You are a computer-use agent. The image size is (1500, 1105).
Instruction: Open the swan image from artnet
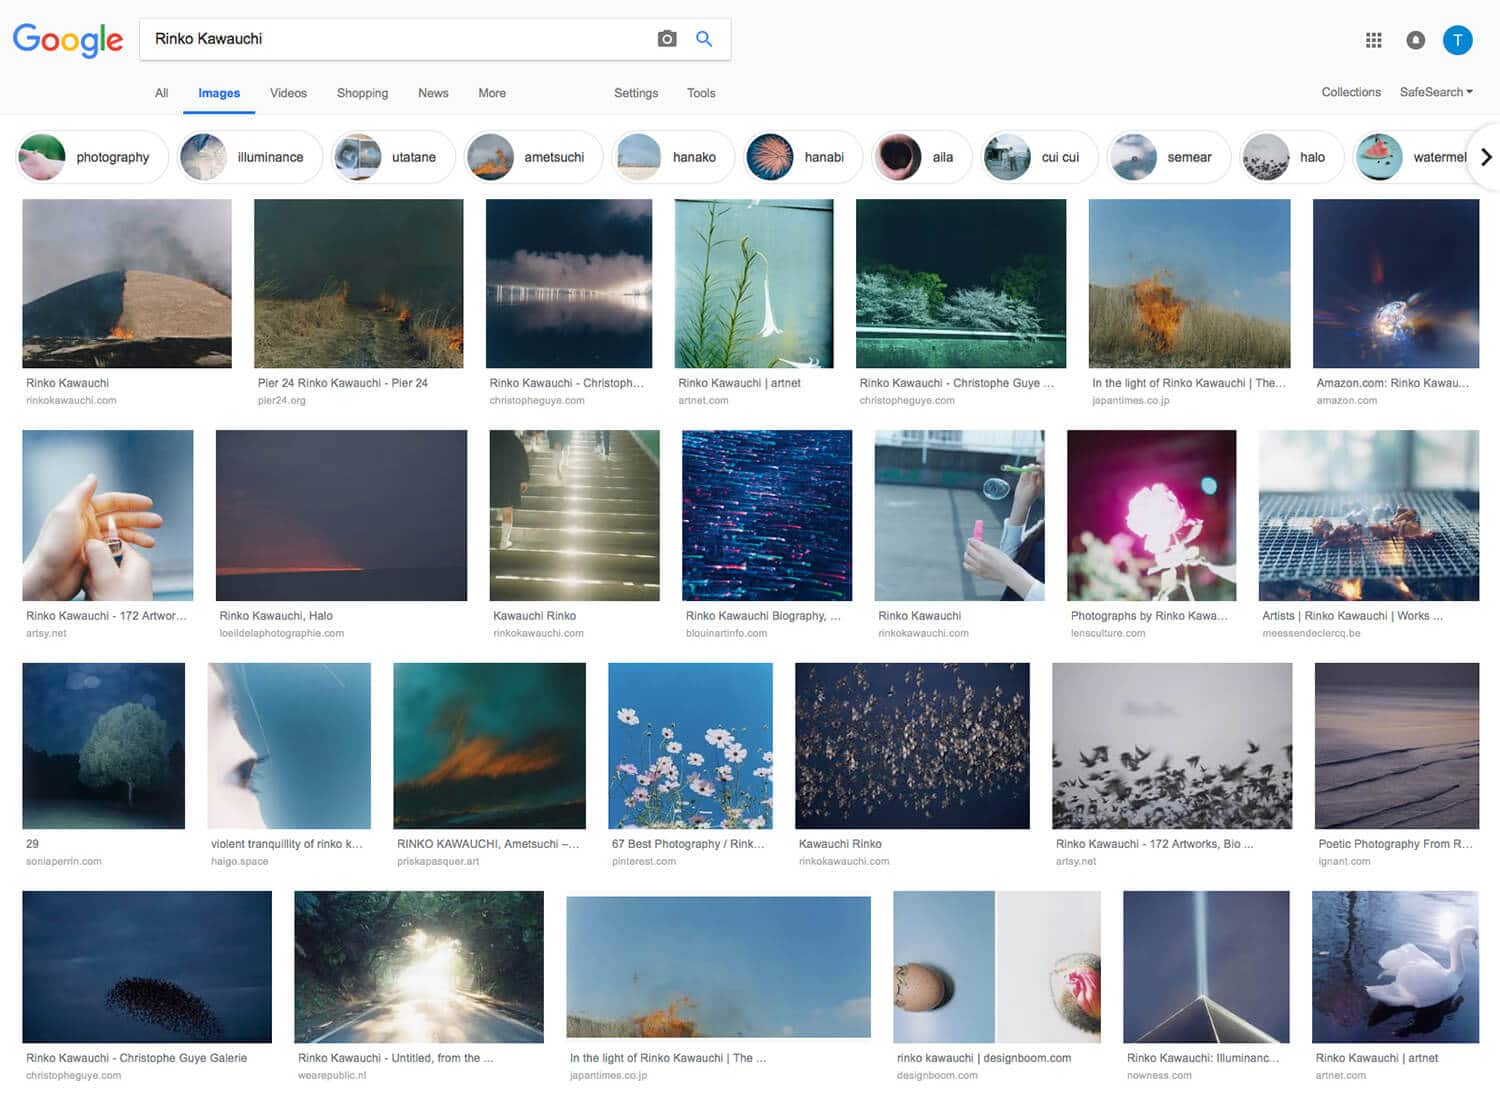(1395, 967)
